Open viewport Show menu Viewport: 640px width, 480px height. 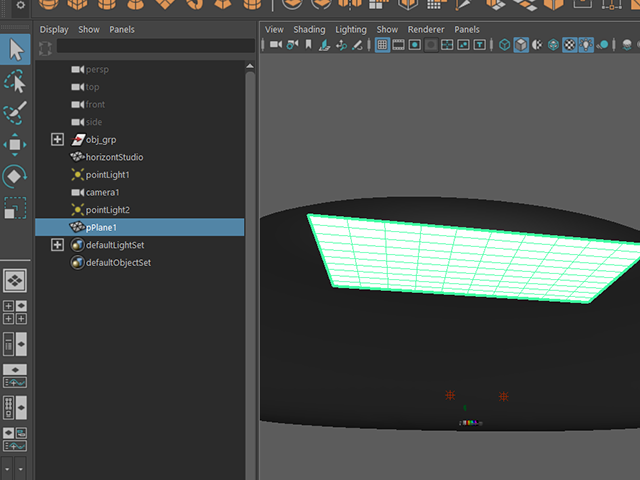387,30
